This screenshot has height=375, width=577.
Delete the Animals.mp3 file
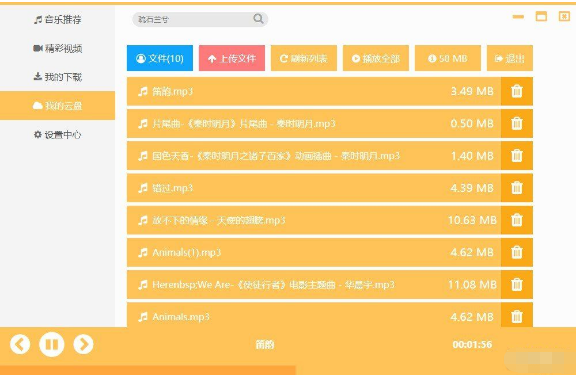click(x=517, y=315)
